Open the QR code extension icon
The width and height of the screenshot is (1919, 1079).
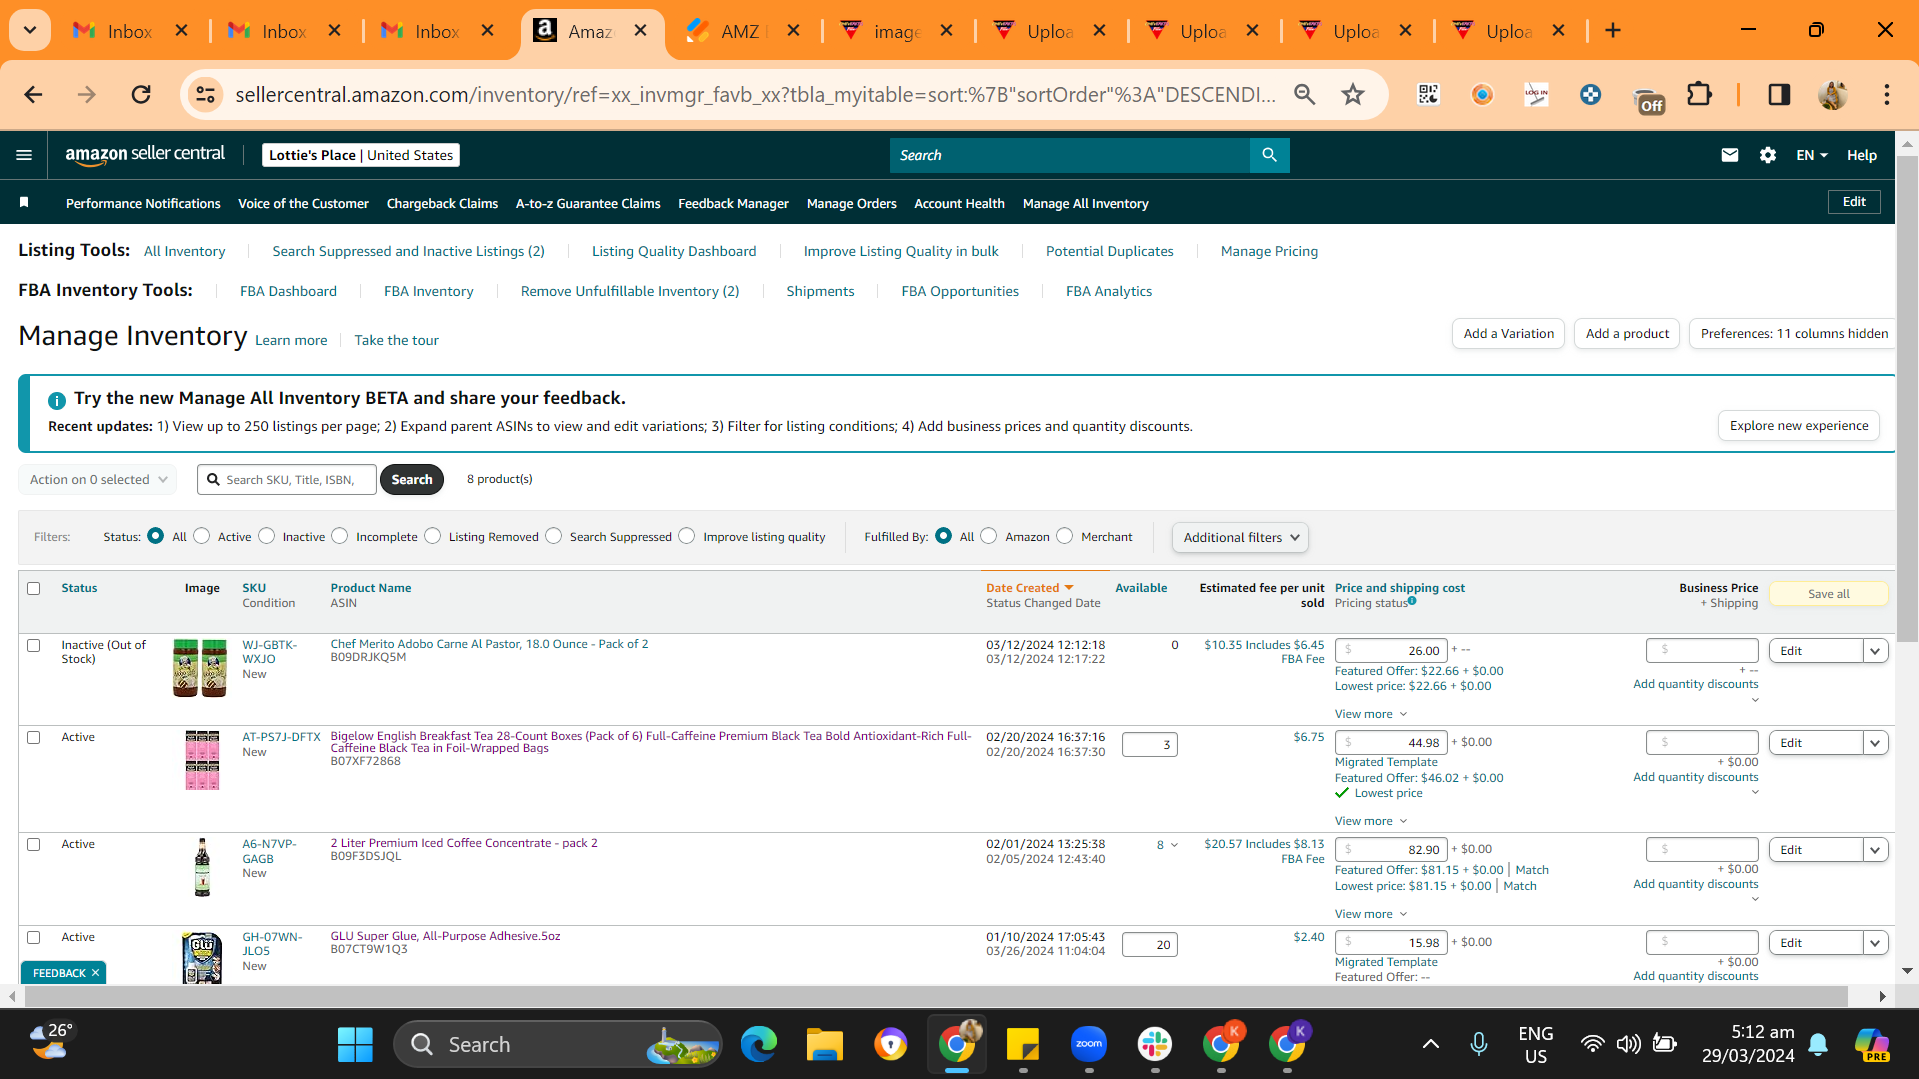tap(1428, 95)
